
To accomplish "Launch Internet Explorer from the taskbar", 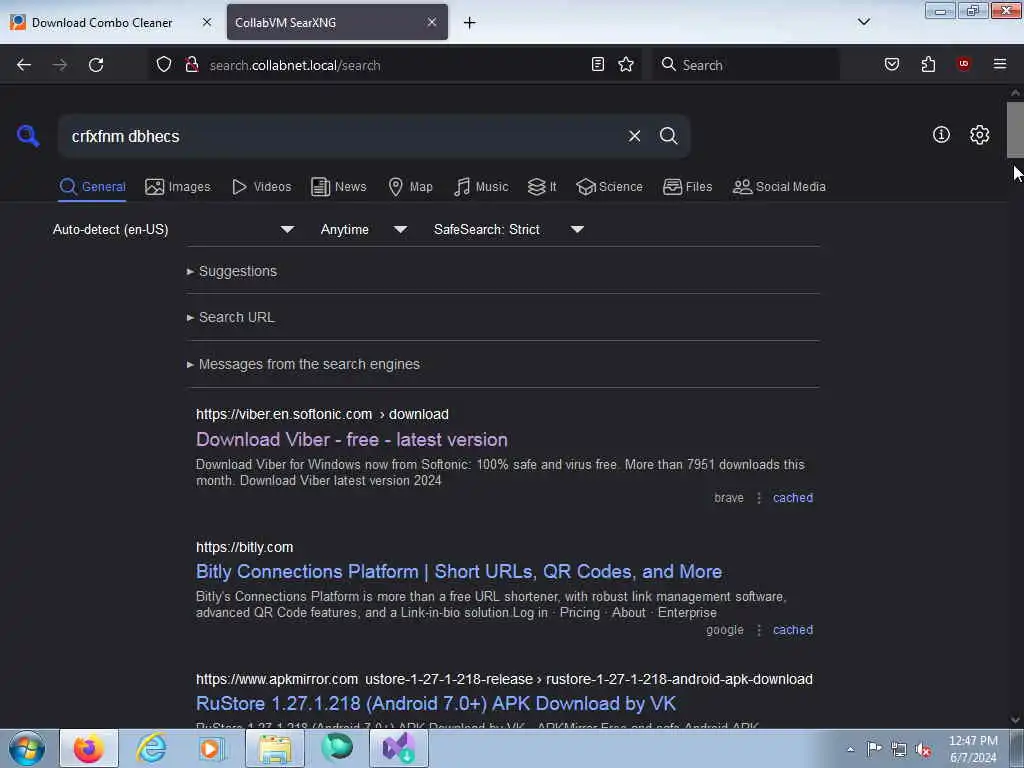I will (x=152, y=748).
